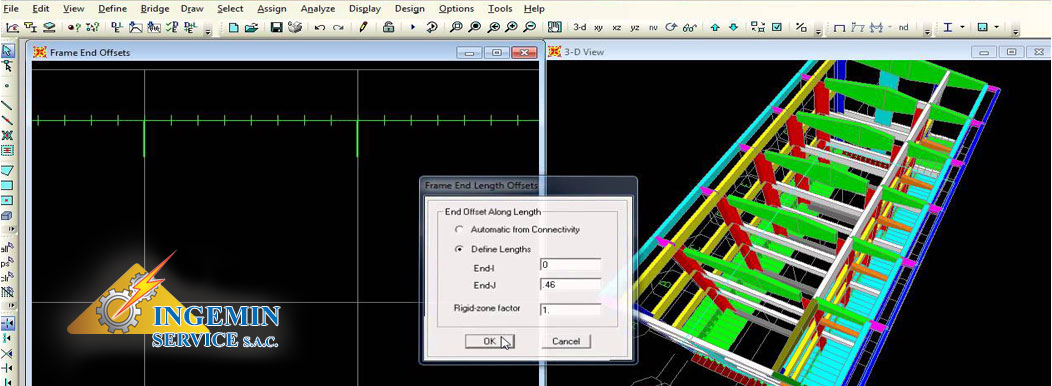Switch to the 3-d view button

580,28
